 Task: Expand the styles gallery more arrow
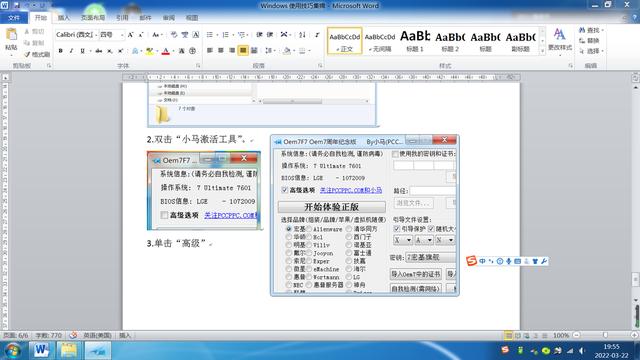point(542,51)
